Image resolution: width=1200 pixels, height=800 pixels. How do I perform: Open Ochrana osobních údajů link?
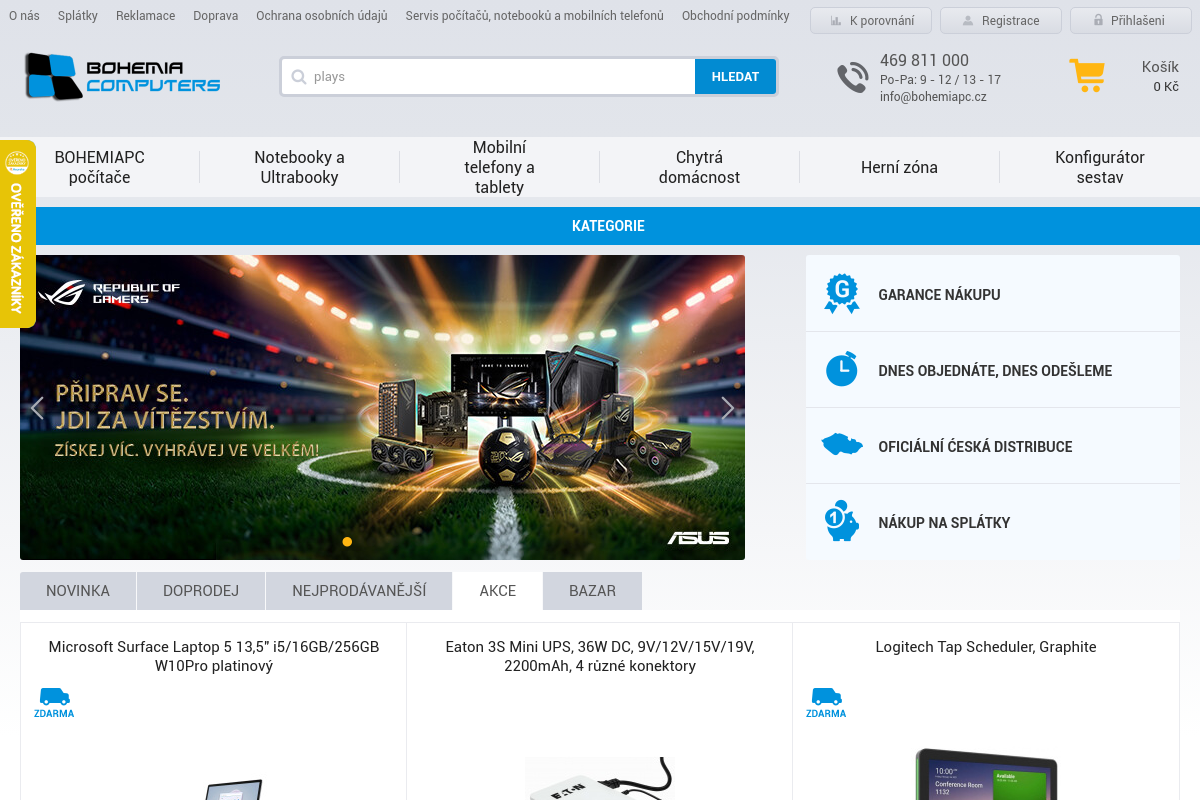tap(322, 16)
